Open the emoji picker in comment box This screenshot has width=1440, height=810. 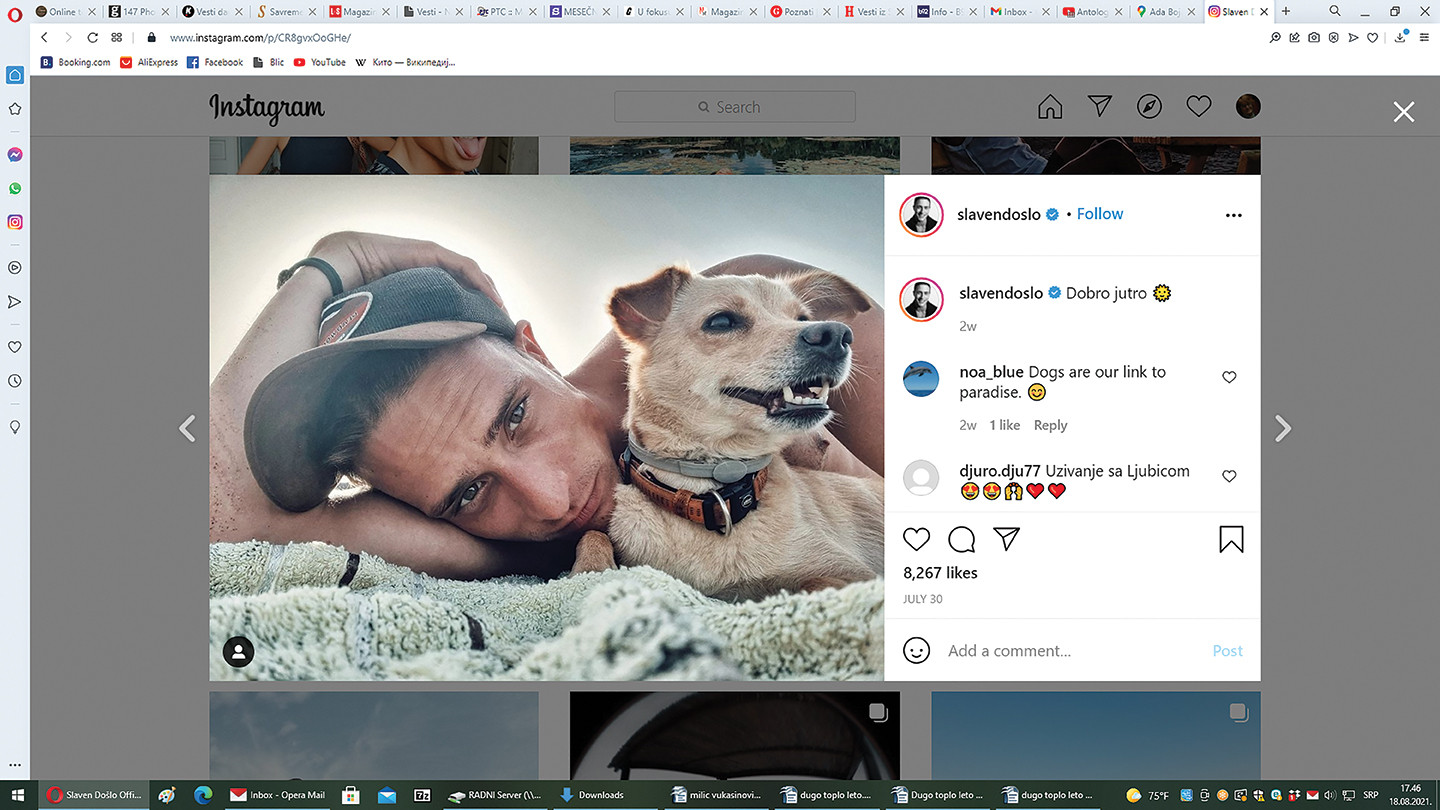(916, 650)
